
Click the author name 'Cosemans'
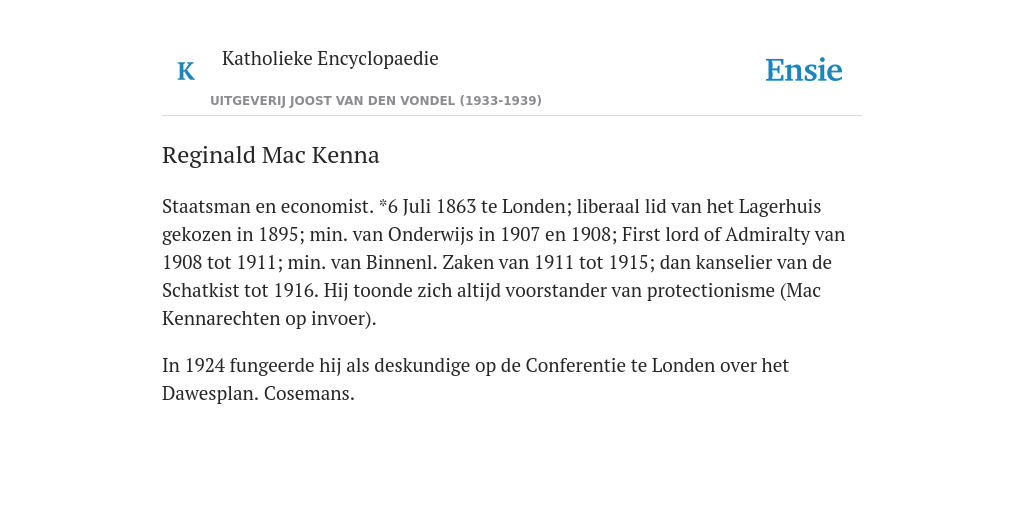tap(307, 394)
